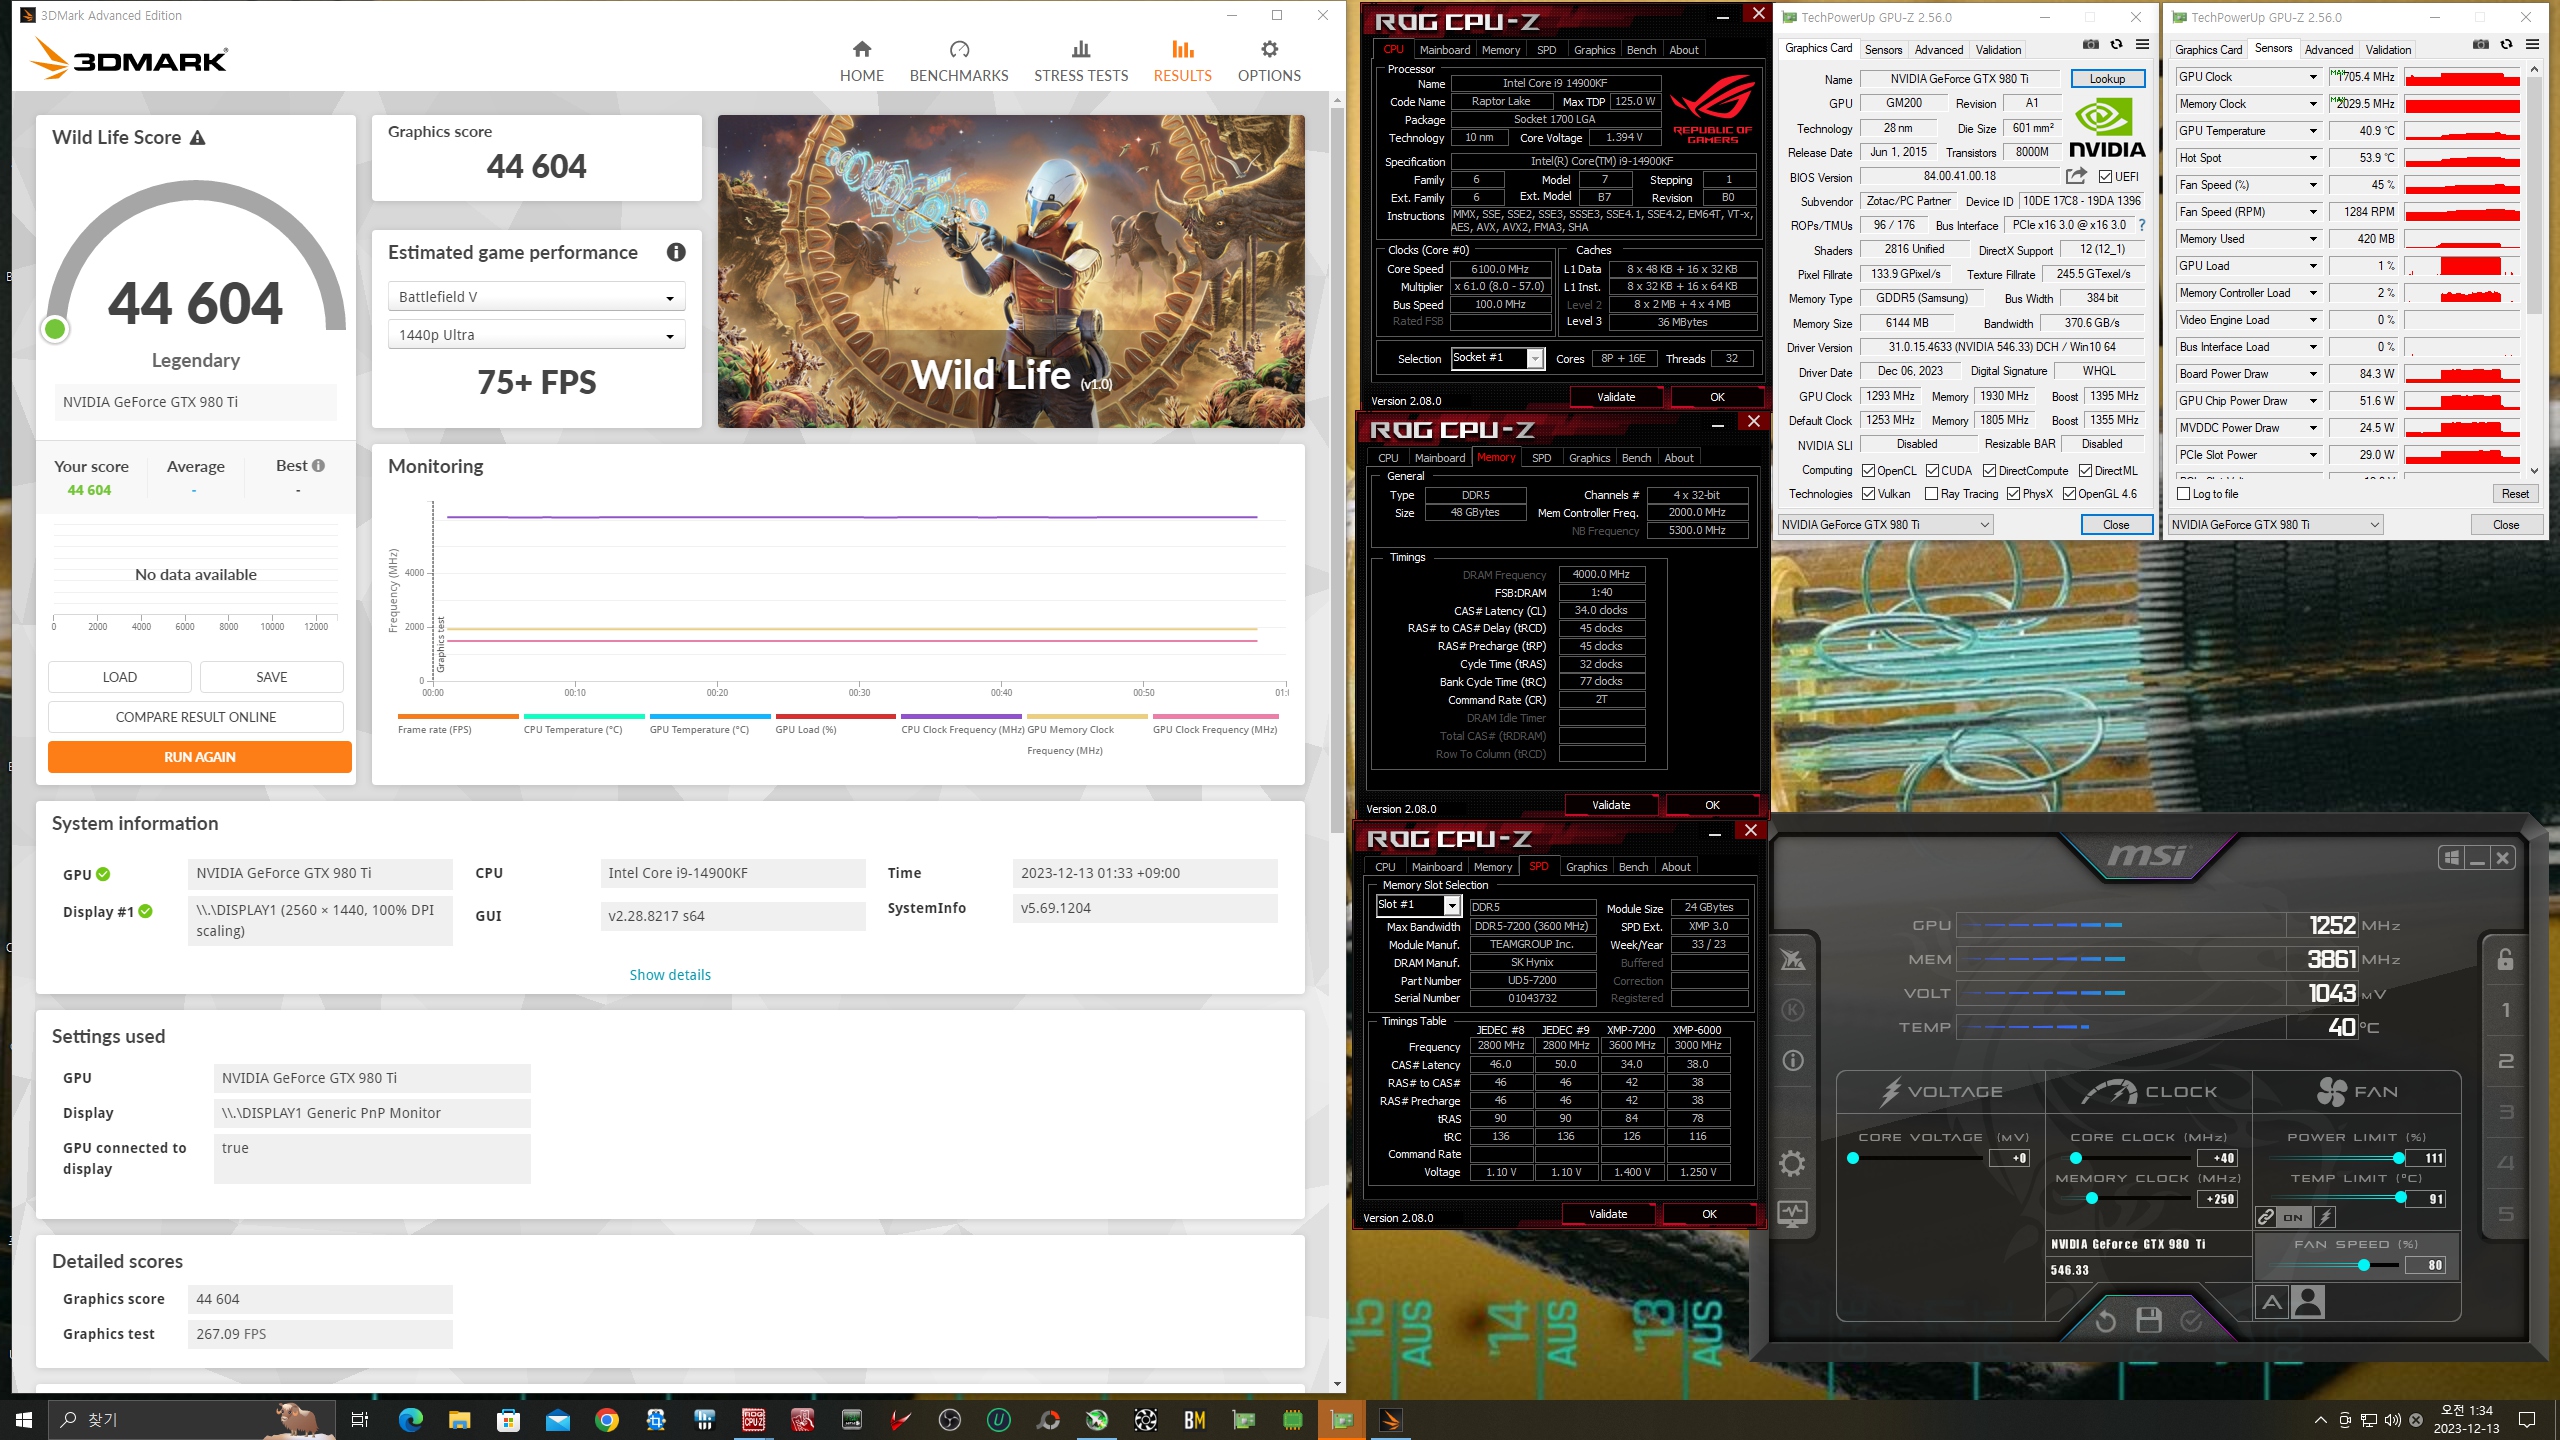The width and height of the screenshot is (2560, 1440).
Task: Open the Hot Spot sensor dropdown in GPU-Z
Action: pos(2313,158)
